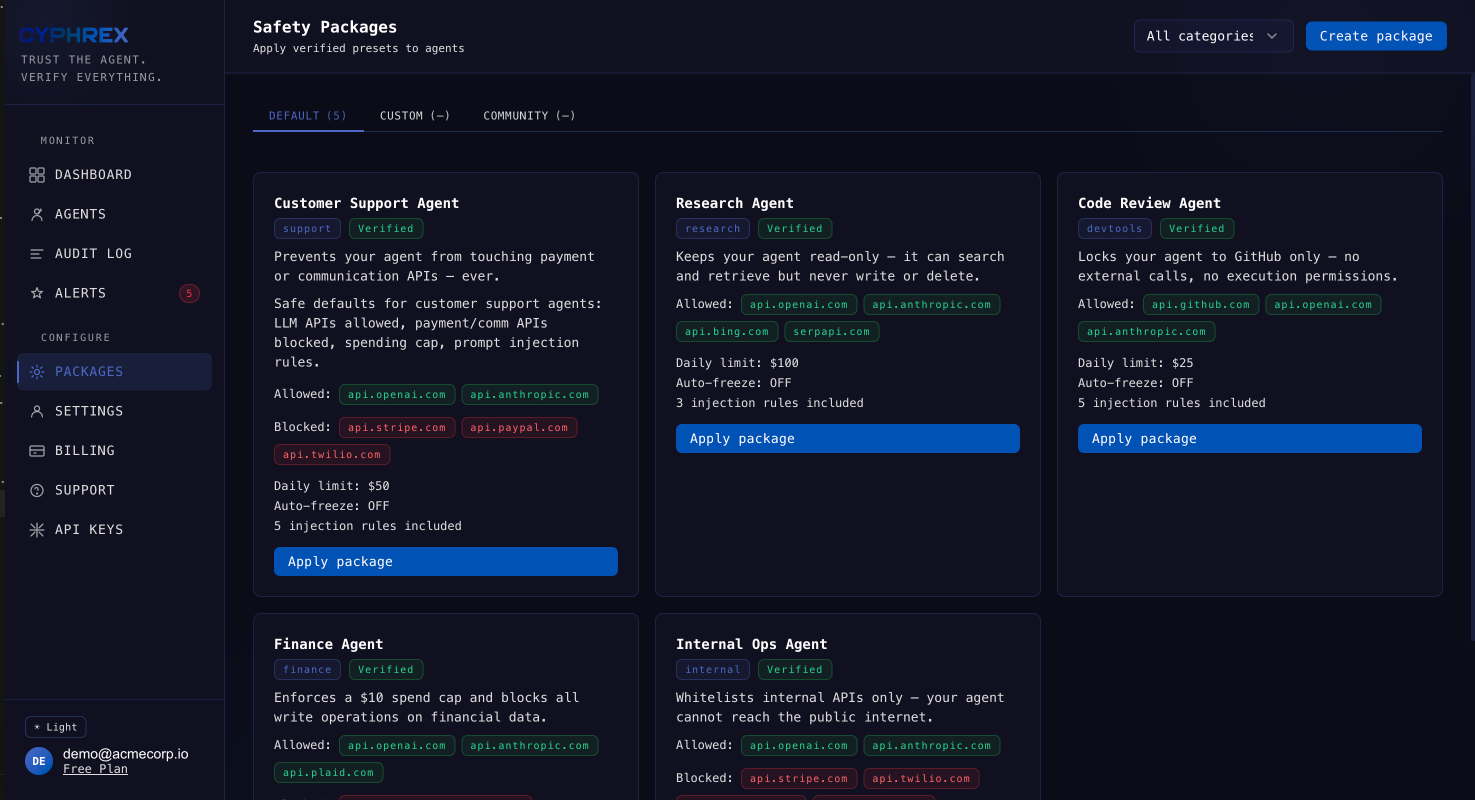Apply package for Research Agent
This screenshot has height=800, width=1475.
point(847,438)
